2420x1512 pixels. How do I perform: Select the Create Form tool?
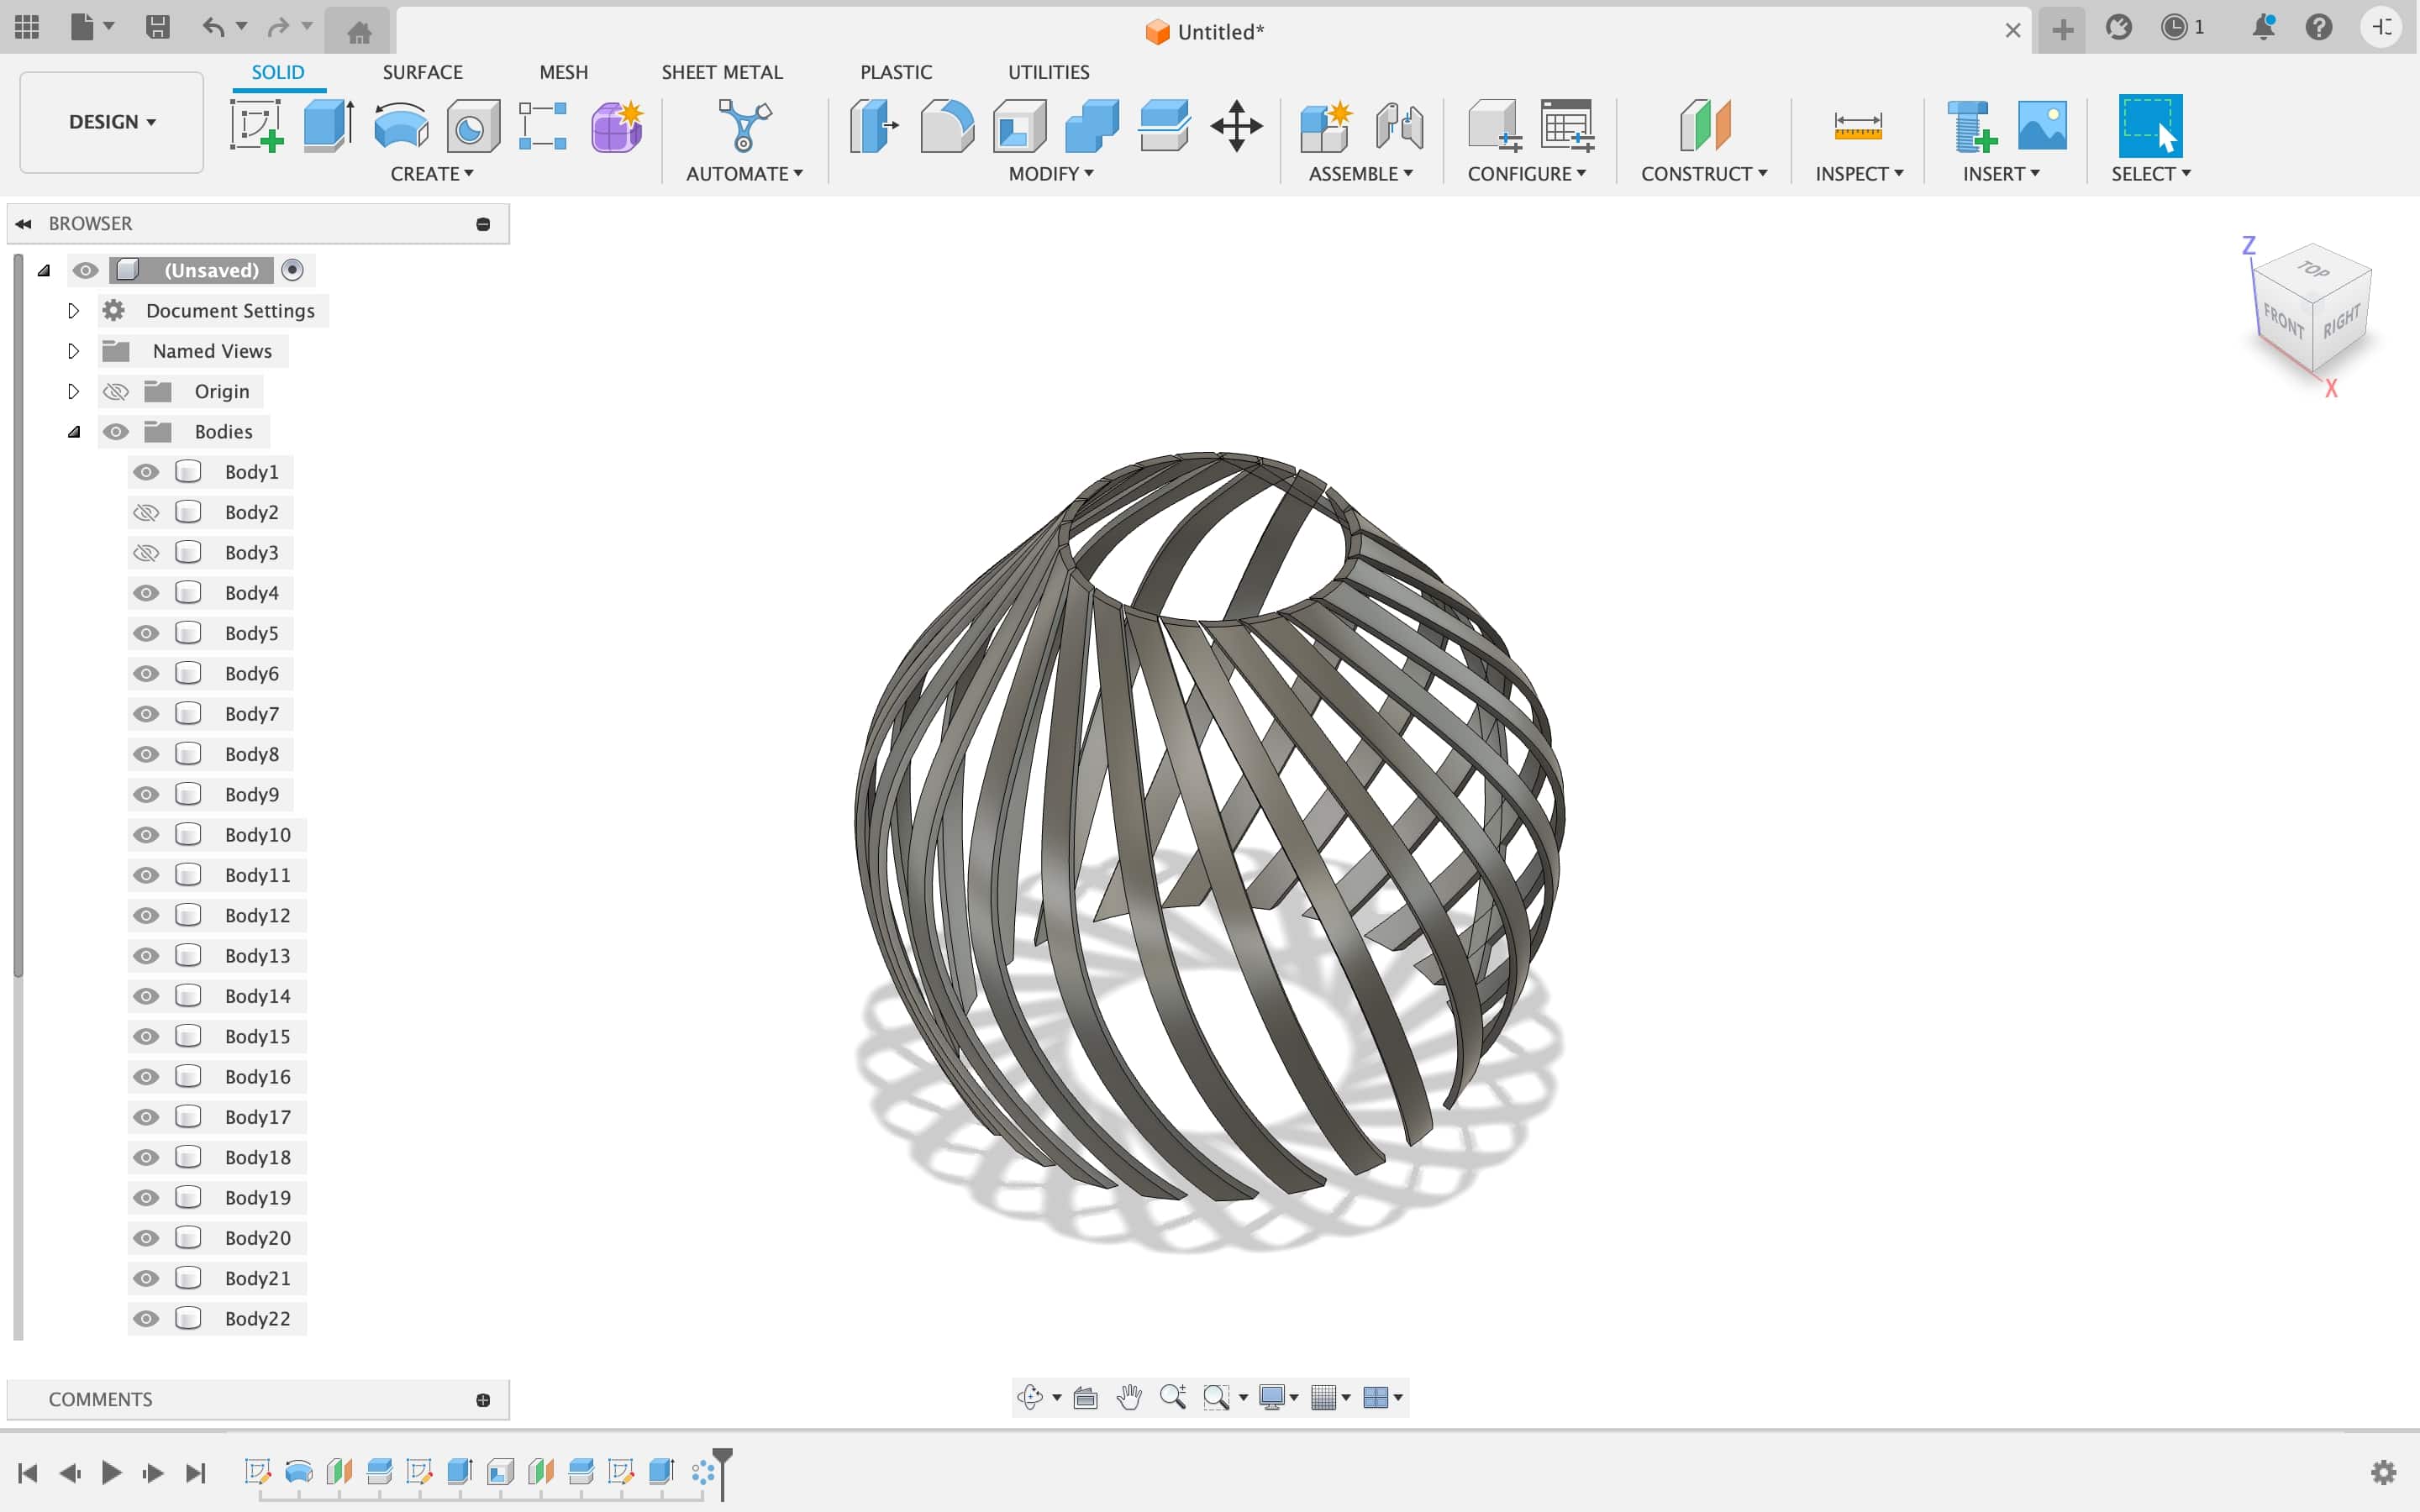[x=617, y=126]
